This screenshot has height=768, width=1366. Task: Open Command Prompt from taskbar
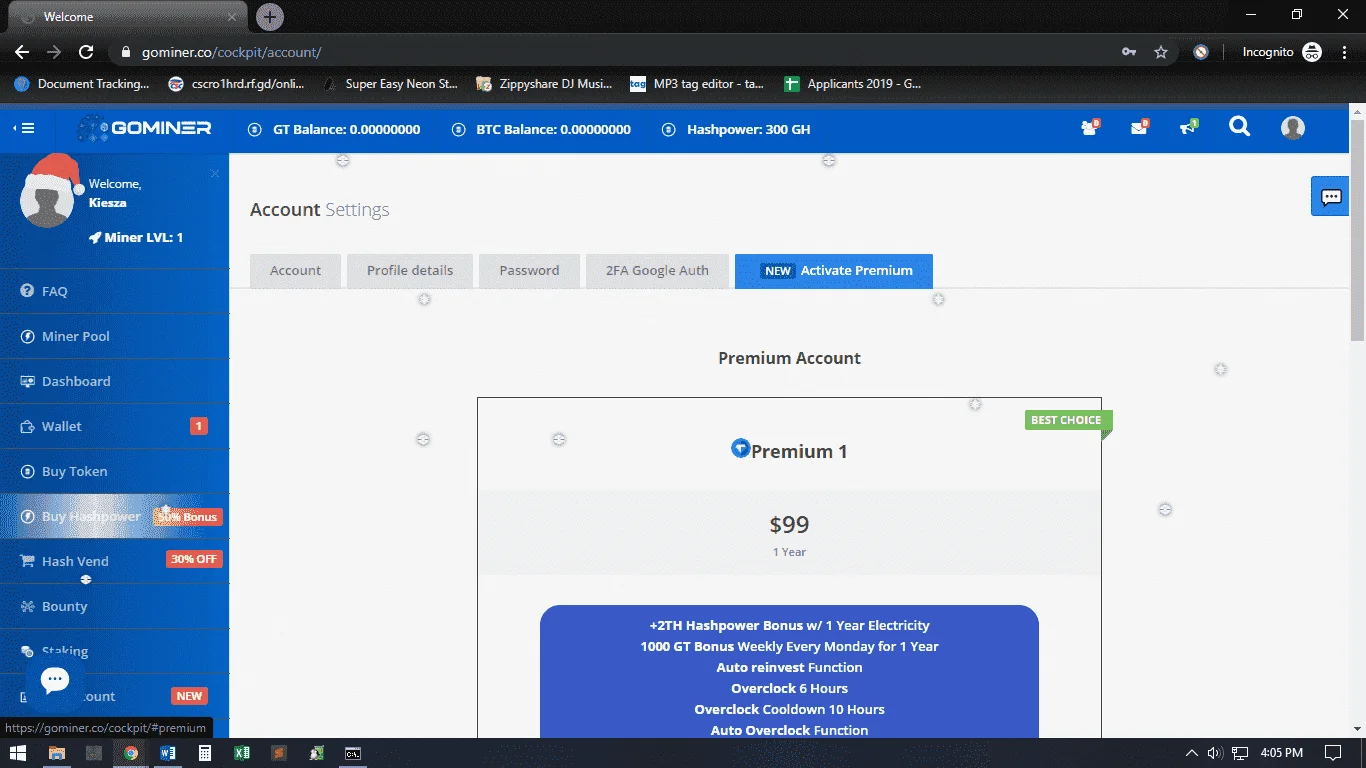353,753
